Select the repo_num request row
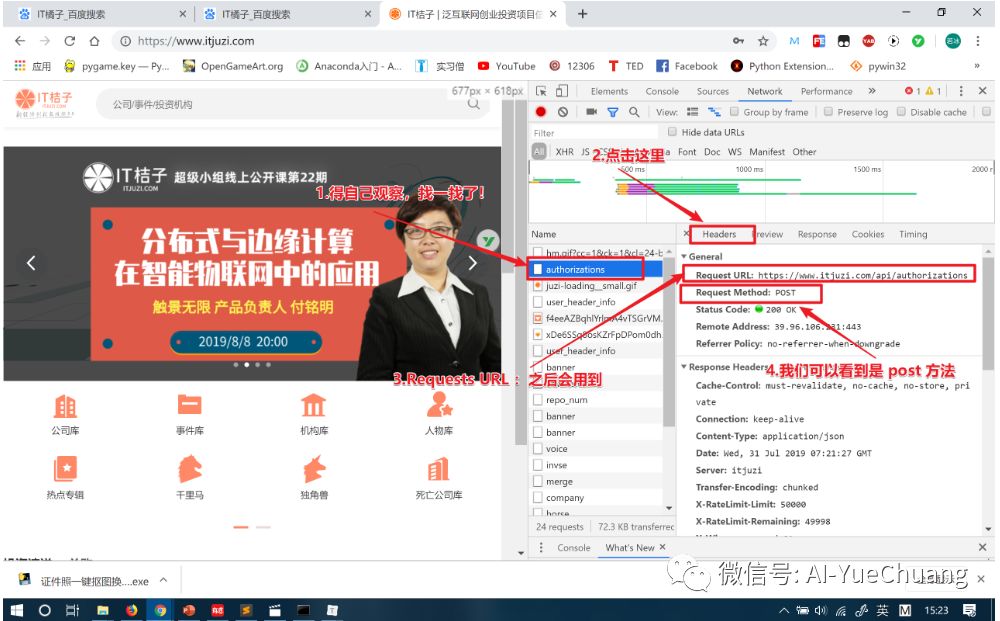 pyautogui.click(x=596, y=400)
